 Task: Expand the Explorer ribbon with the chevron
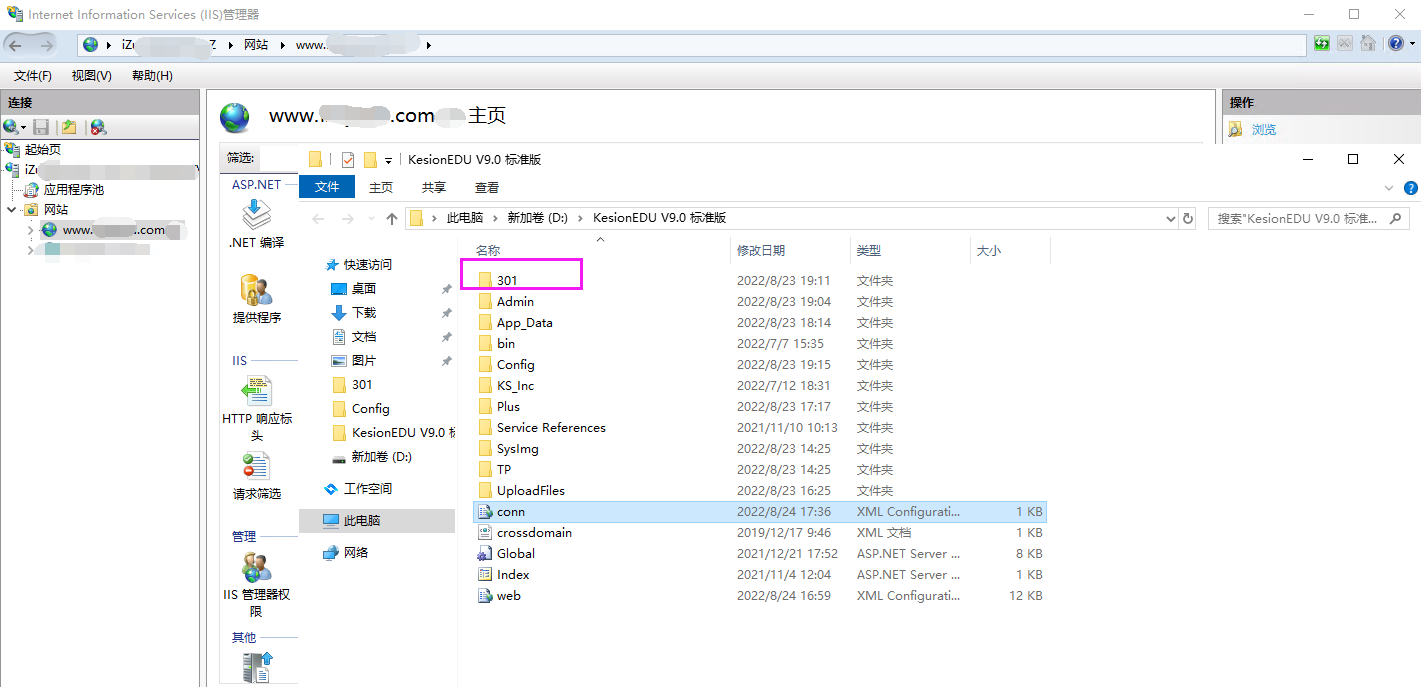(1388, 188)
